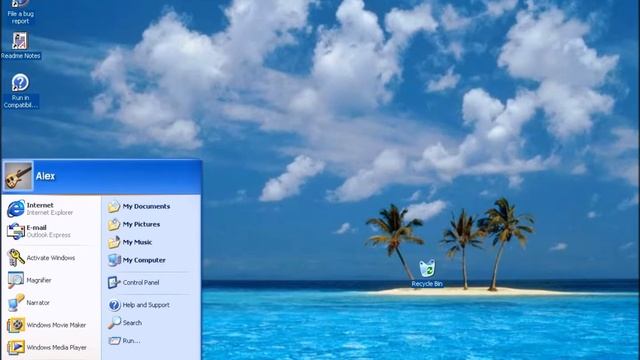
Task: Click the Run icon in the Start menu
Action: [x=114, y=341]
